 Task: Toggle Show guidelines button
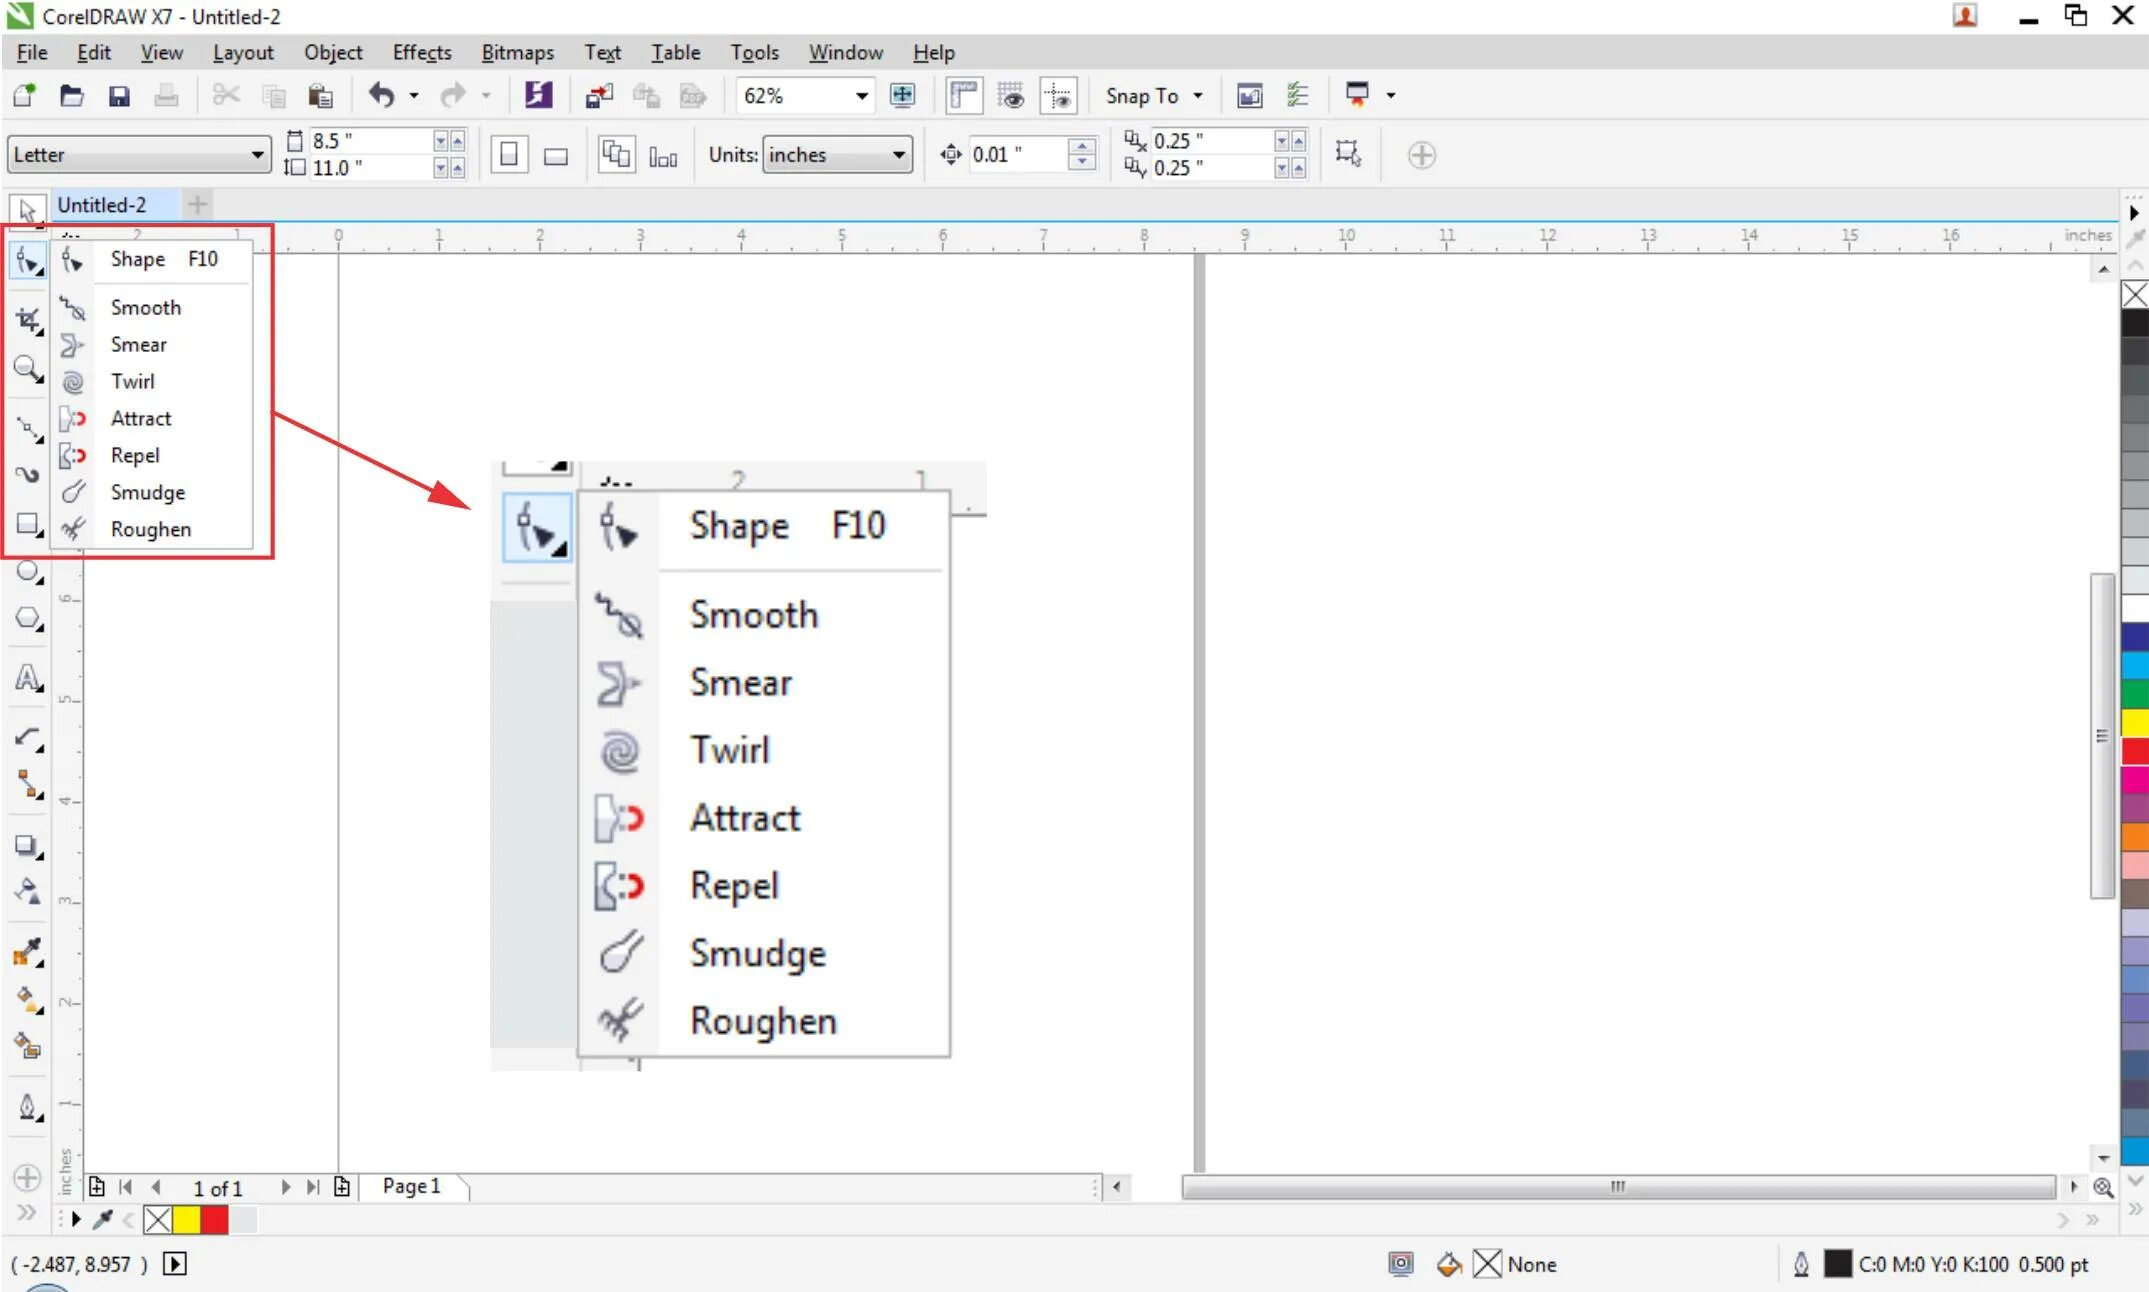[x=1058, y=96]
